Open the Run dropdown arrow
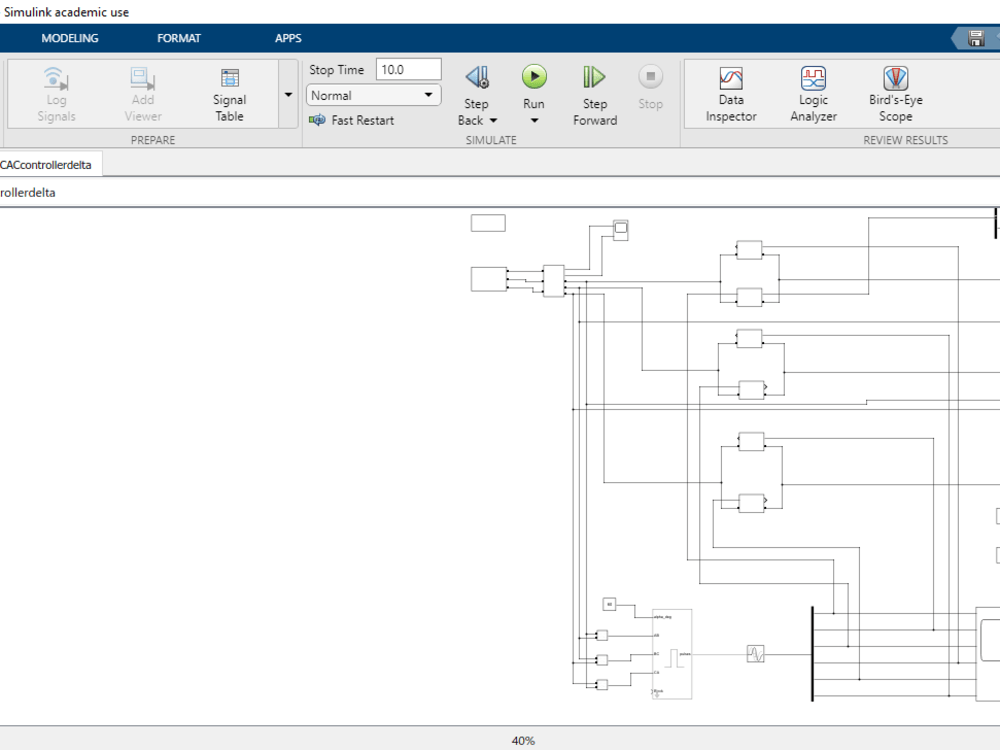Viewport: 1000px width, 750px height. [x=534, y=121]
